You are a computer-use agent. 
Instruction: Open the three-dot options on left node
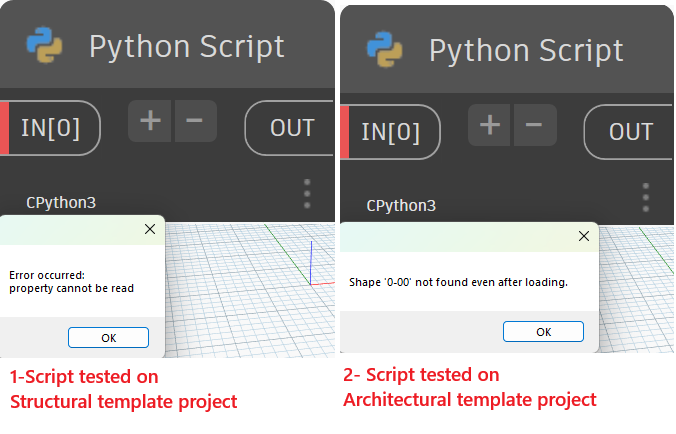[x=307, y=194]
